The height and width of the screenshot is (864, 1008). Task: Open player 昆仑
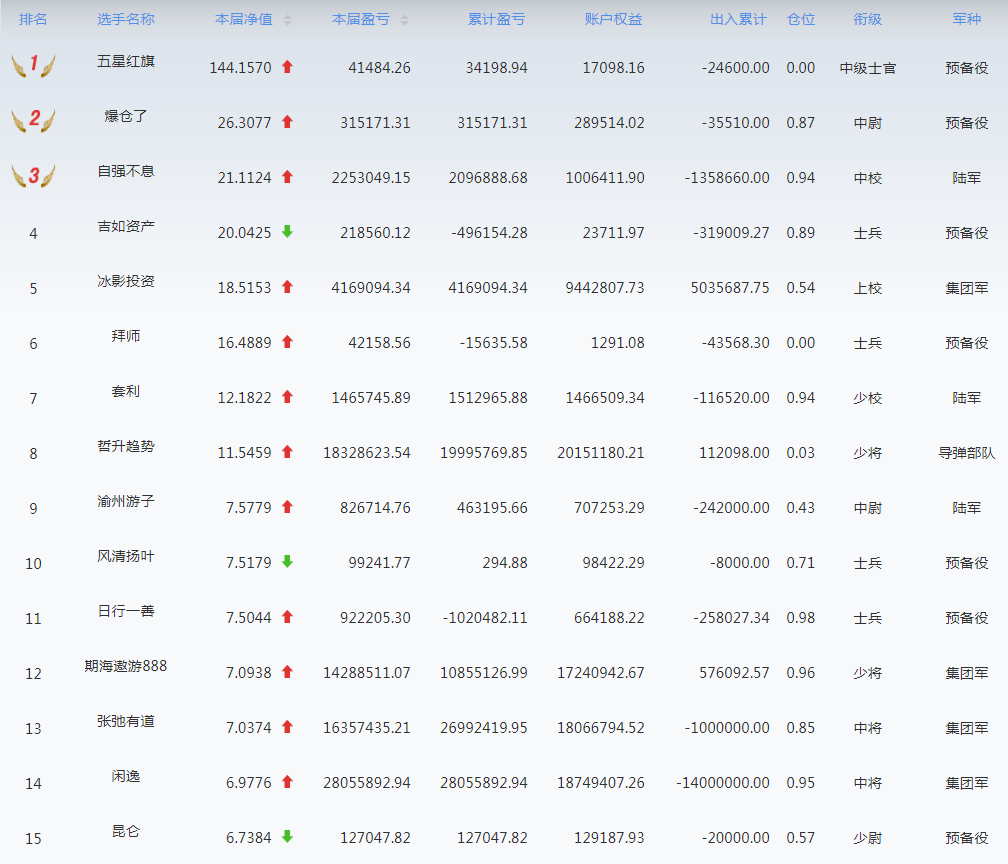point(126,831)
